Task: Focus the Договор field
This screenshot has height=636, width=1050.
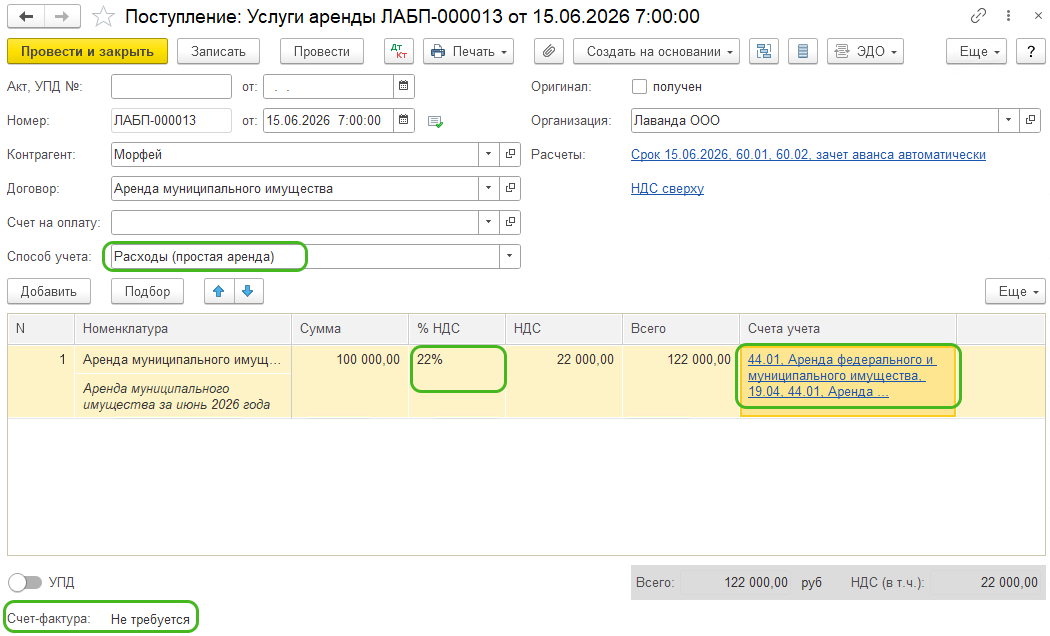Action: point(295,189)
